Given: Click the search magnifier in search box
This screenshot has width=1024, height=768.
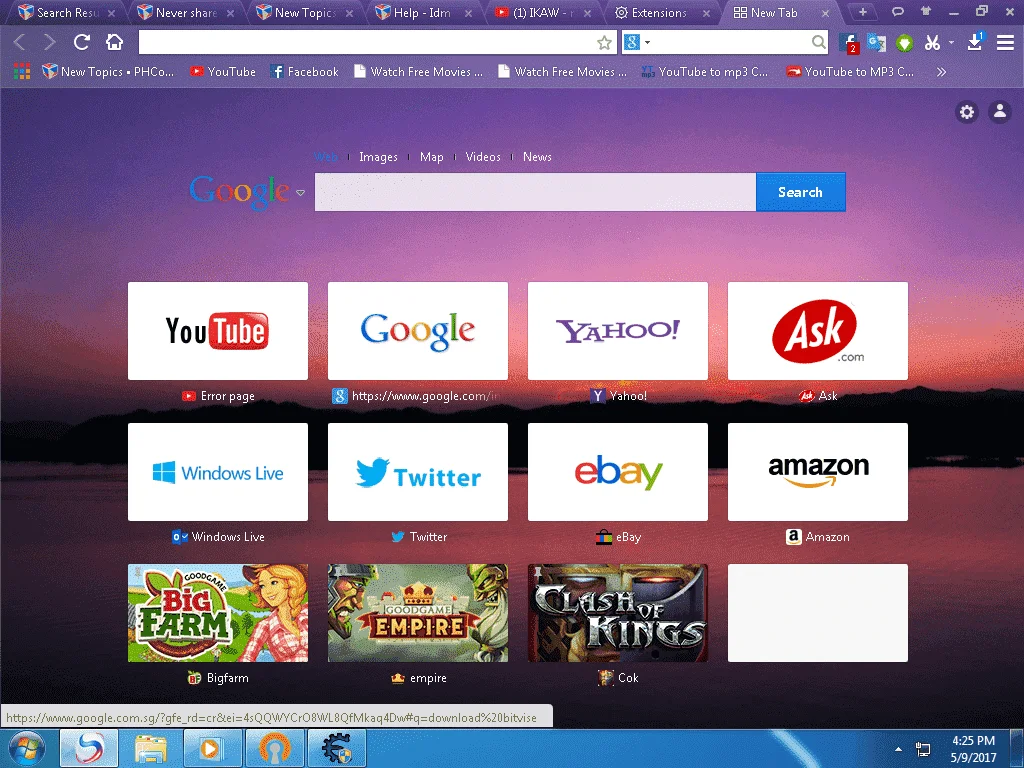Looking at the screenshot, I should coord(818,43).
